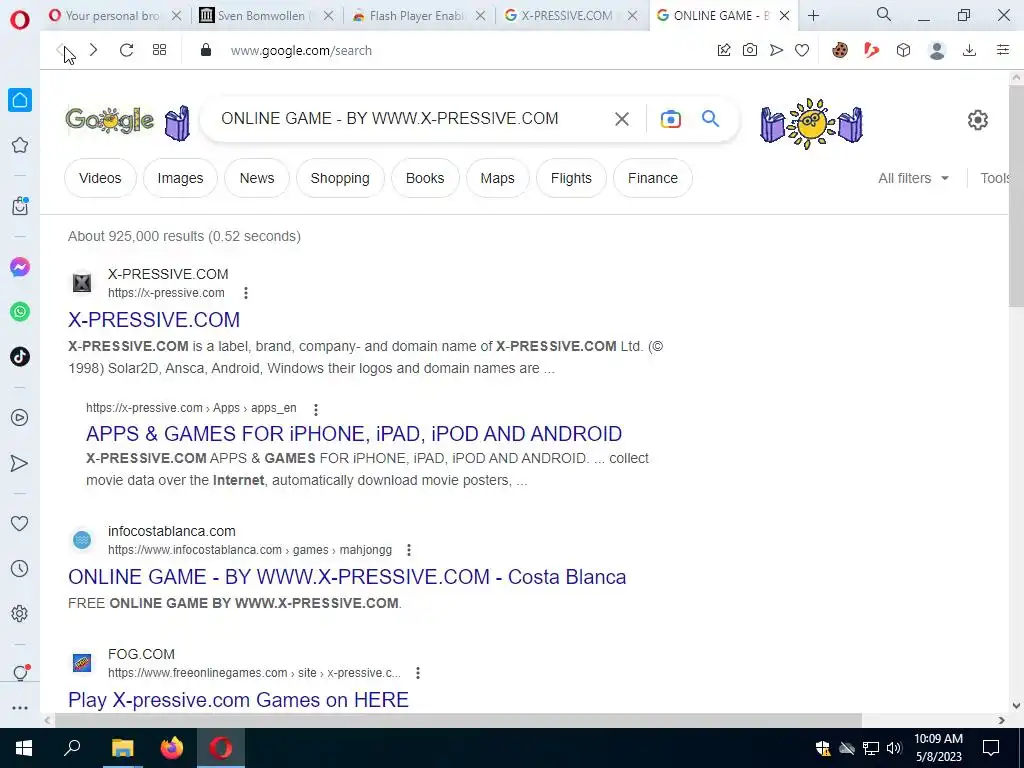The height and width of the screenshot is (768, 1024).
Task: Open more options for FOG.COM result
Action: (418, 673)
